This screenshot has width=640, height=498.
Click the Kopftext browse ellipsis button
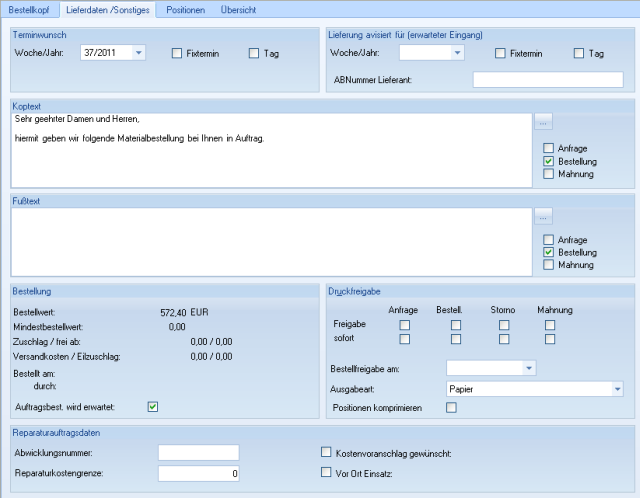pos(543,122)
